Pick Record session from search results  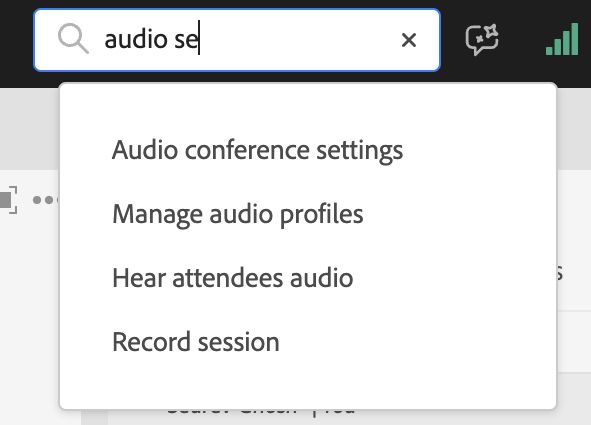(x=196, y=342)
